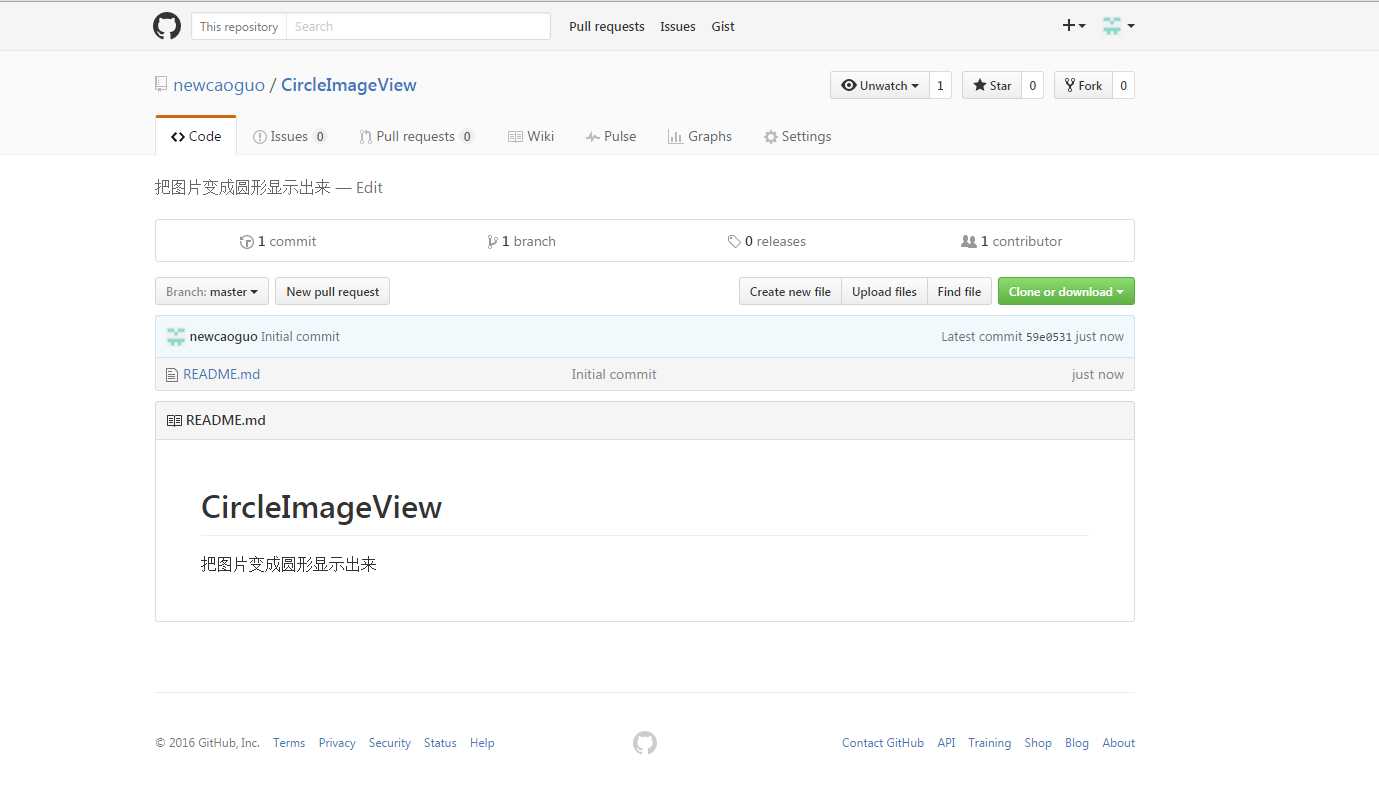Image resolution: width=1379 pixels, height=804 pixels.
Task: Click the Upload files button
Action: [x=884, y=292]
